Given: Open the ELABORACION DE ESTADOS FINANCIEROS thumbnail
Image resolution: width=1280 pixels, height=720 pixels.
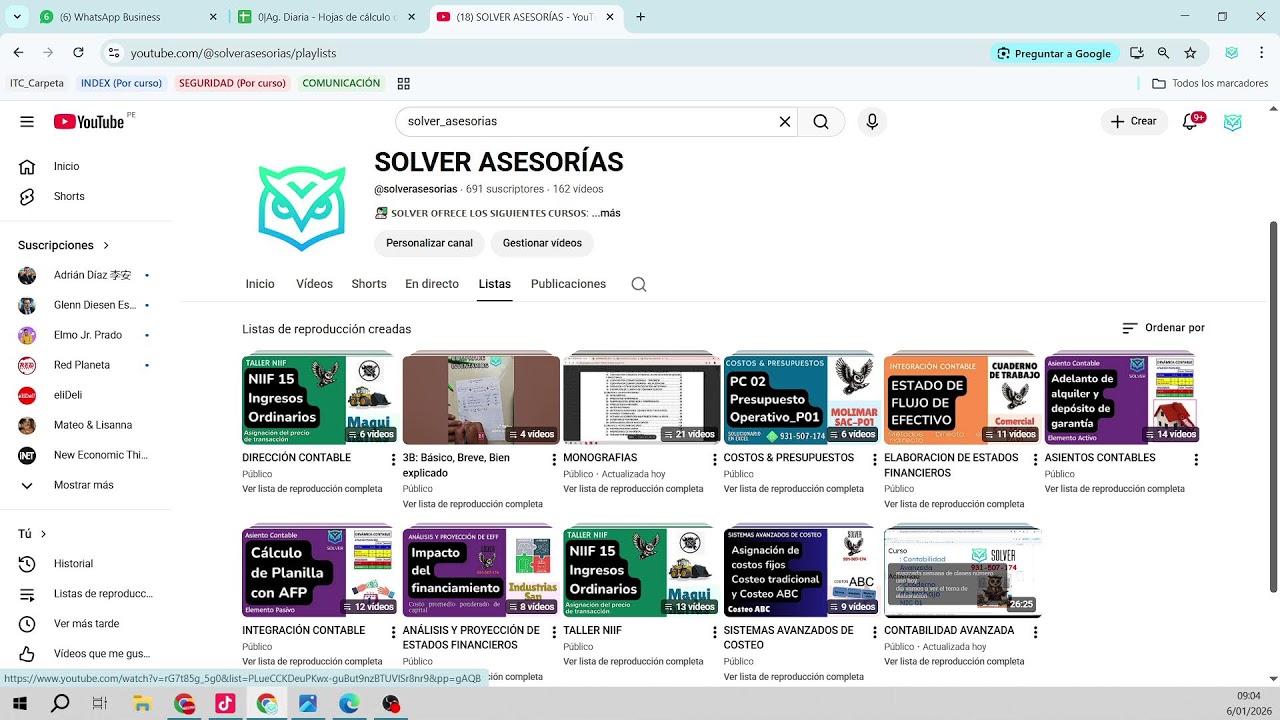Looking at the screenshot, I should click(x=963, y=399).
